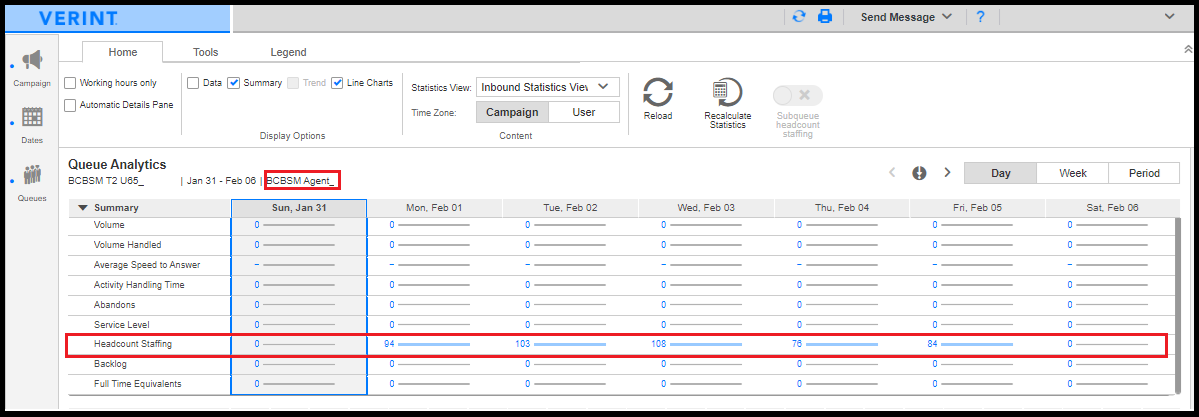
Task: Click the Volume Handled row label
Action: [x=128, y=245]
